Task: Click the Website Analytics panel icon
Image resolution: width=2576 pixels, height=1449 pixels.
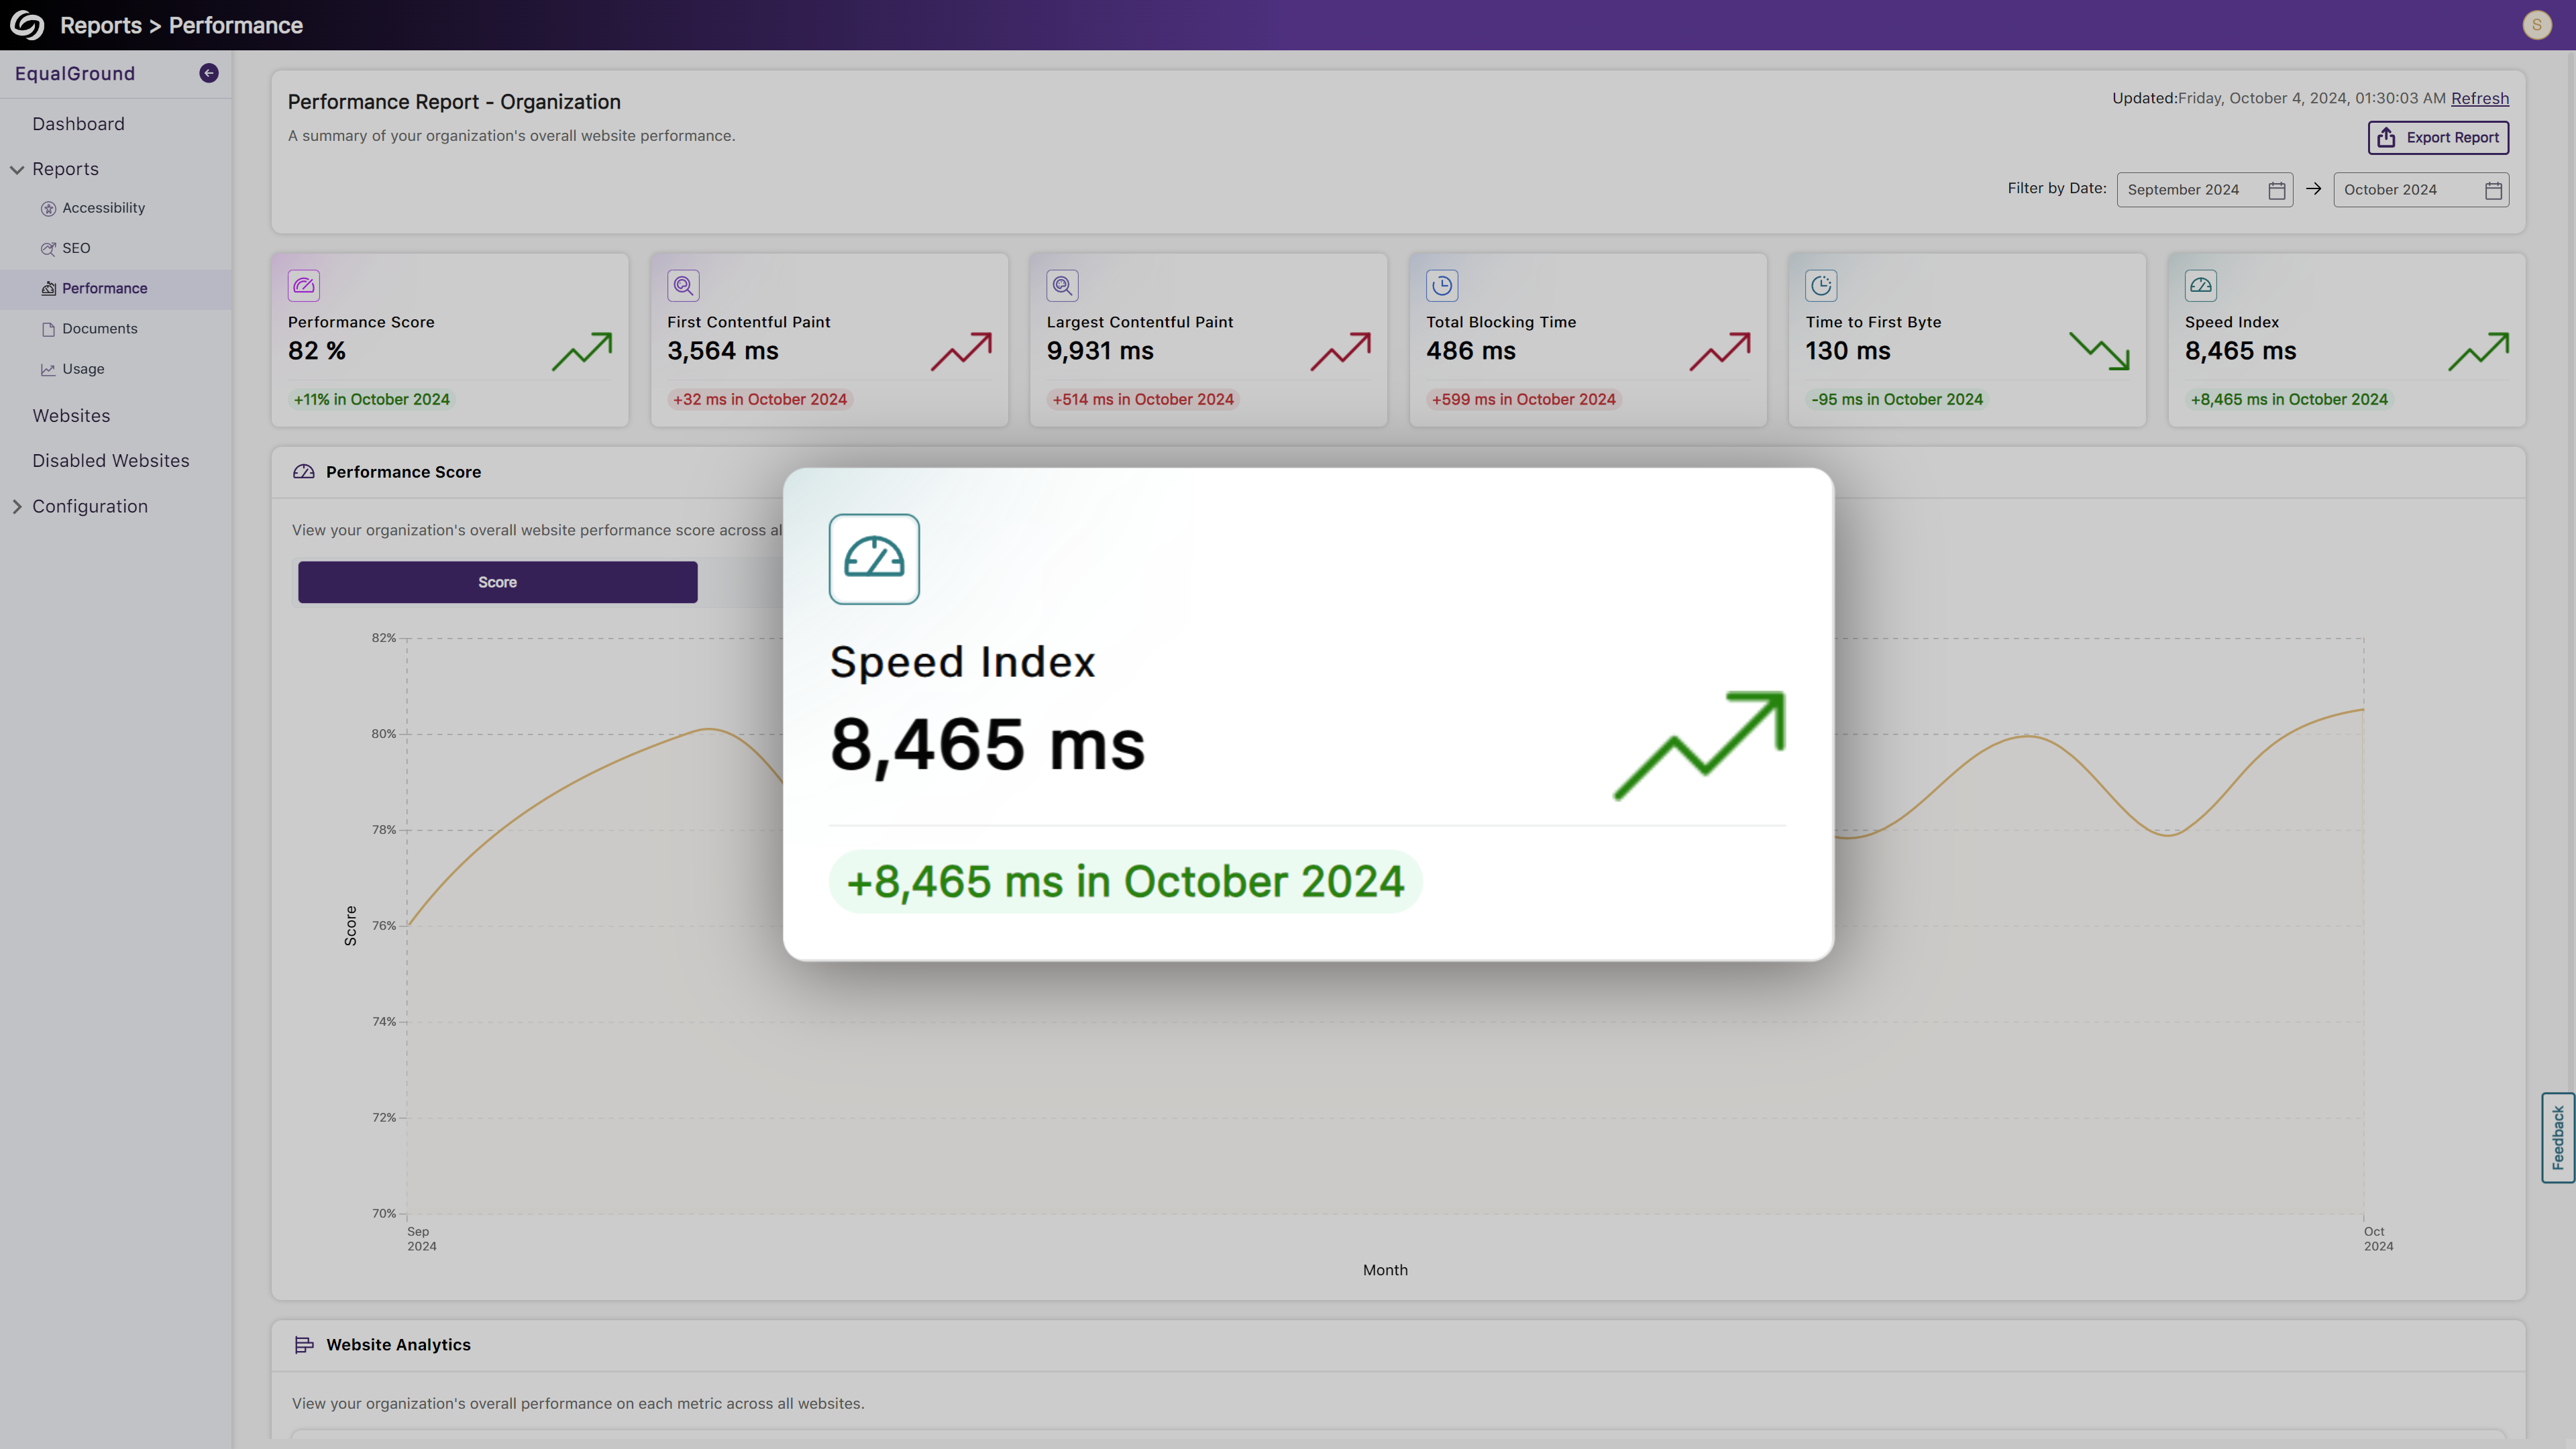Action: pyautogui.click(x=303, y=1344)
